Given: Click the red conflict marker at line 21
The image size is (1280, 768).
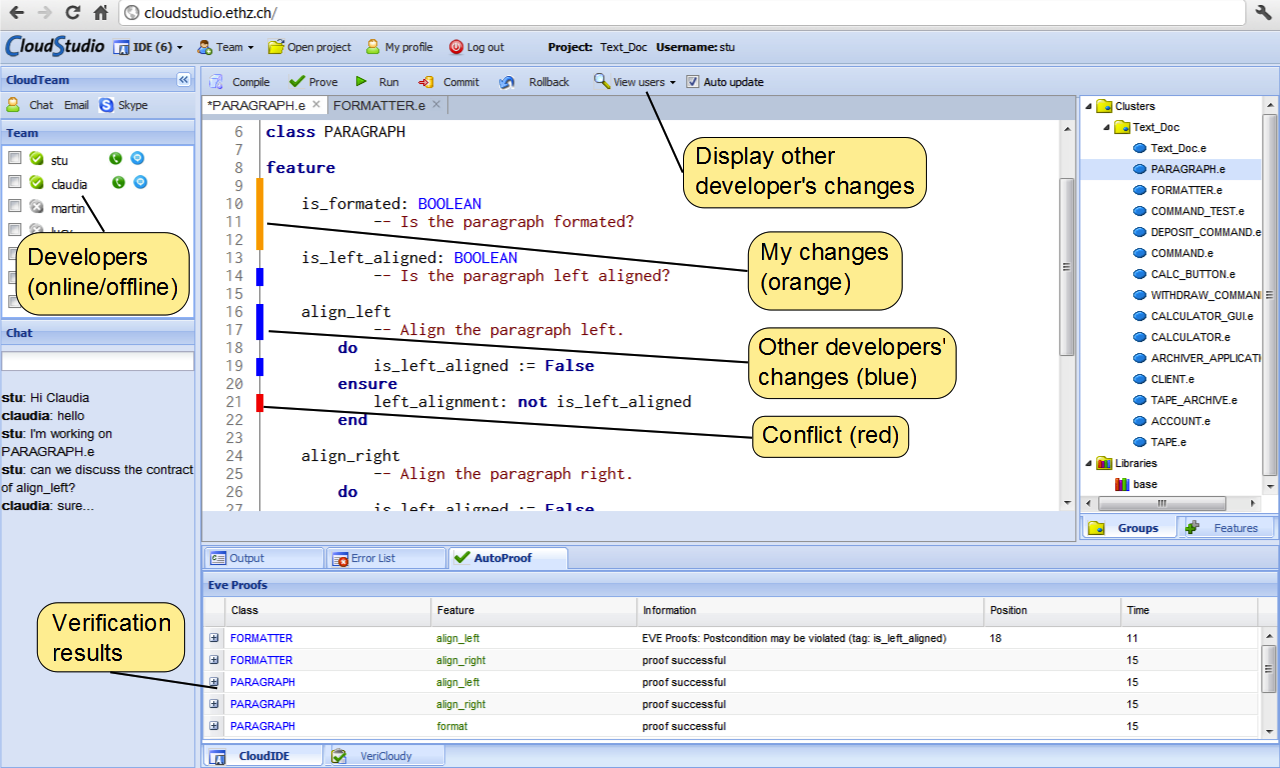Looking at the screenshot, I should (x=260, y=403).
